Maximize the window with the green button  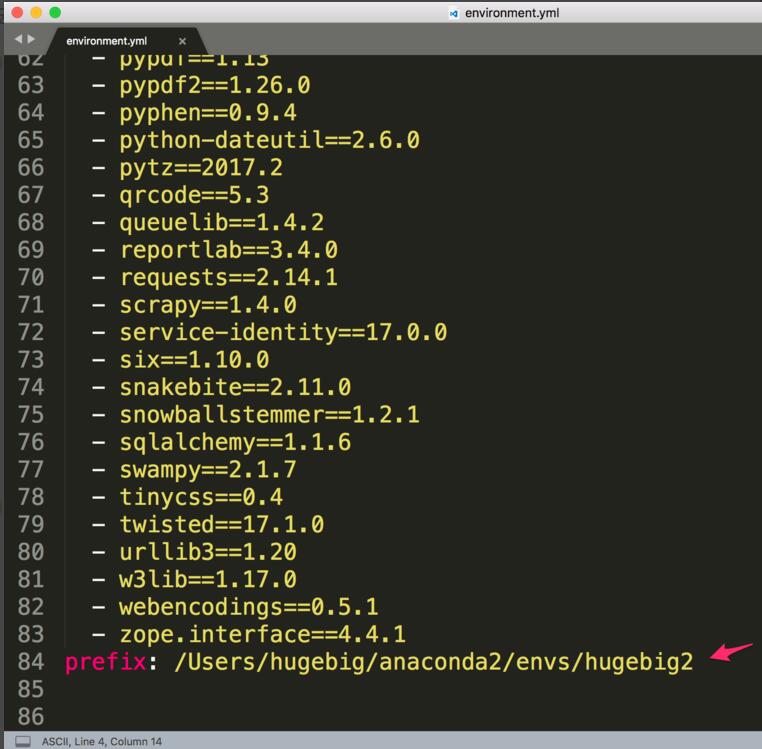tap(55, 13)
